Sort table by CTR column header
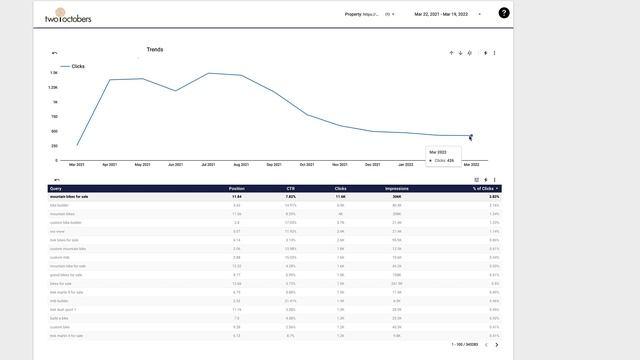640x360 pixels. 291,189
